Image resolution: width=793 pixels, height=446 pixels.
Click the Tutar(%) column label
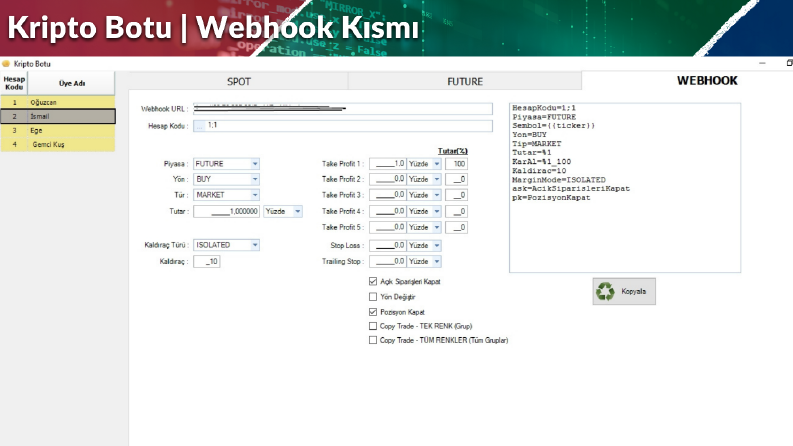[453, 151]
